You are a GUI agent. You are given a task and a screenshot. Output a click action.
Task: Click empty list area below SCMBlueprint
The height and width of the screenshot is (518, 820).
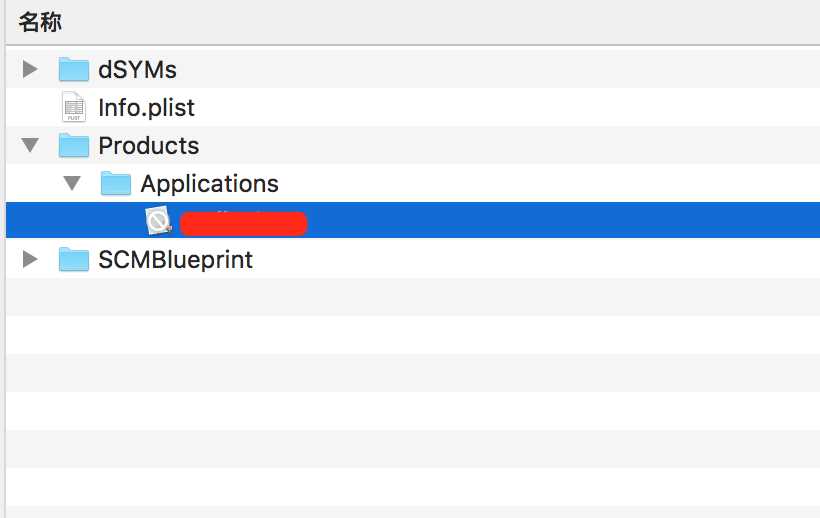pyautogui.click(x=413, y=392)
